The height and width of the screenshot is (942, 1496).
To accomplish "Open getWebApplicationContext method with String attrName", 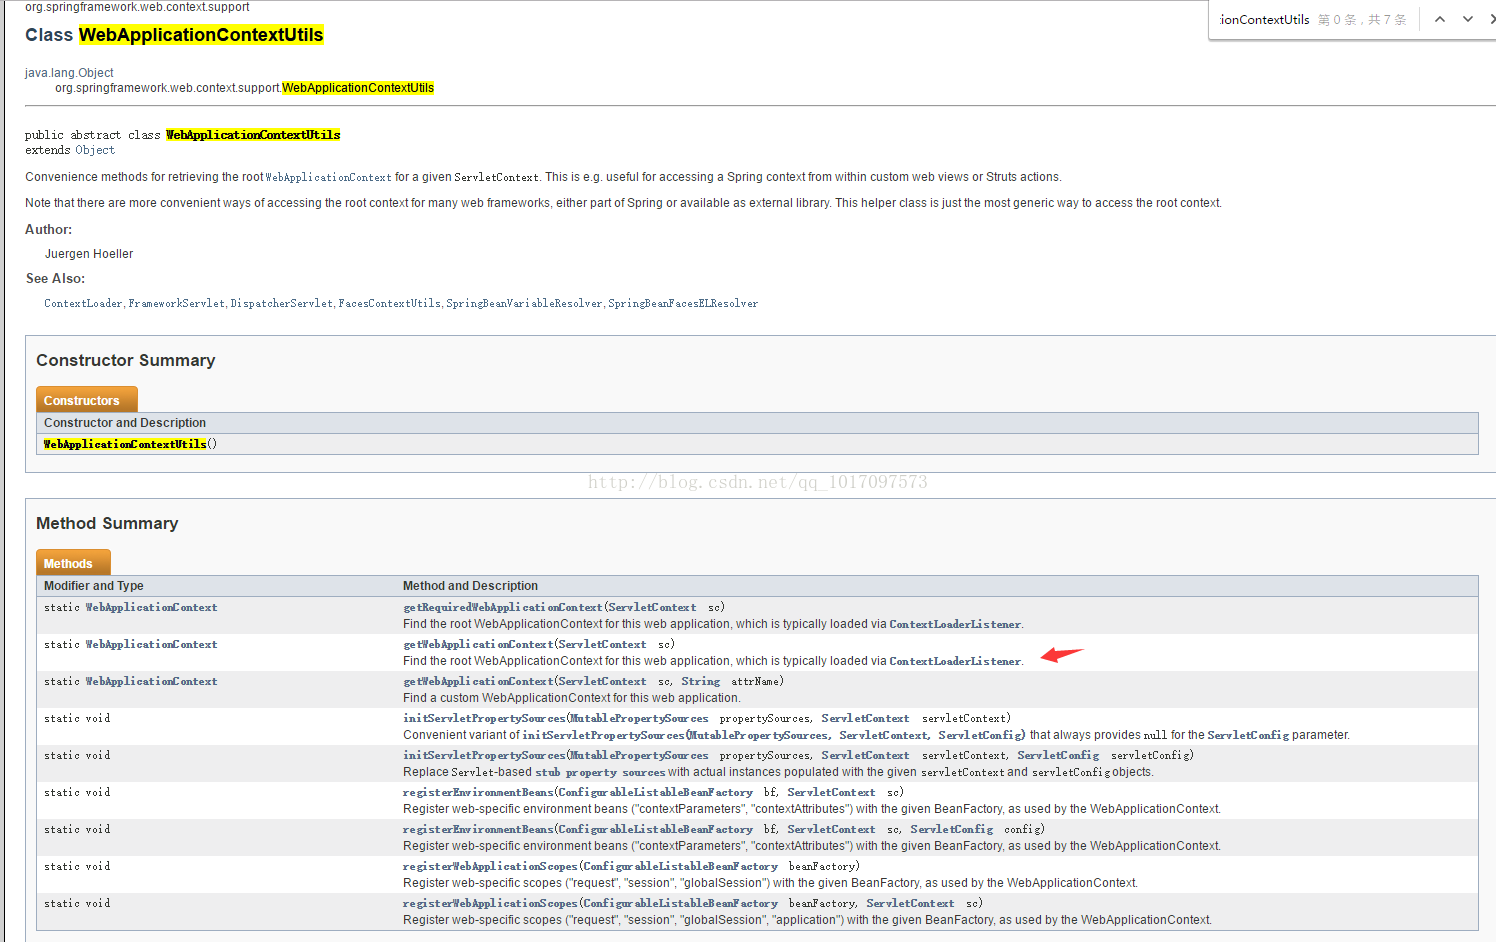I will point(478,681).
